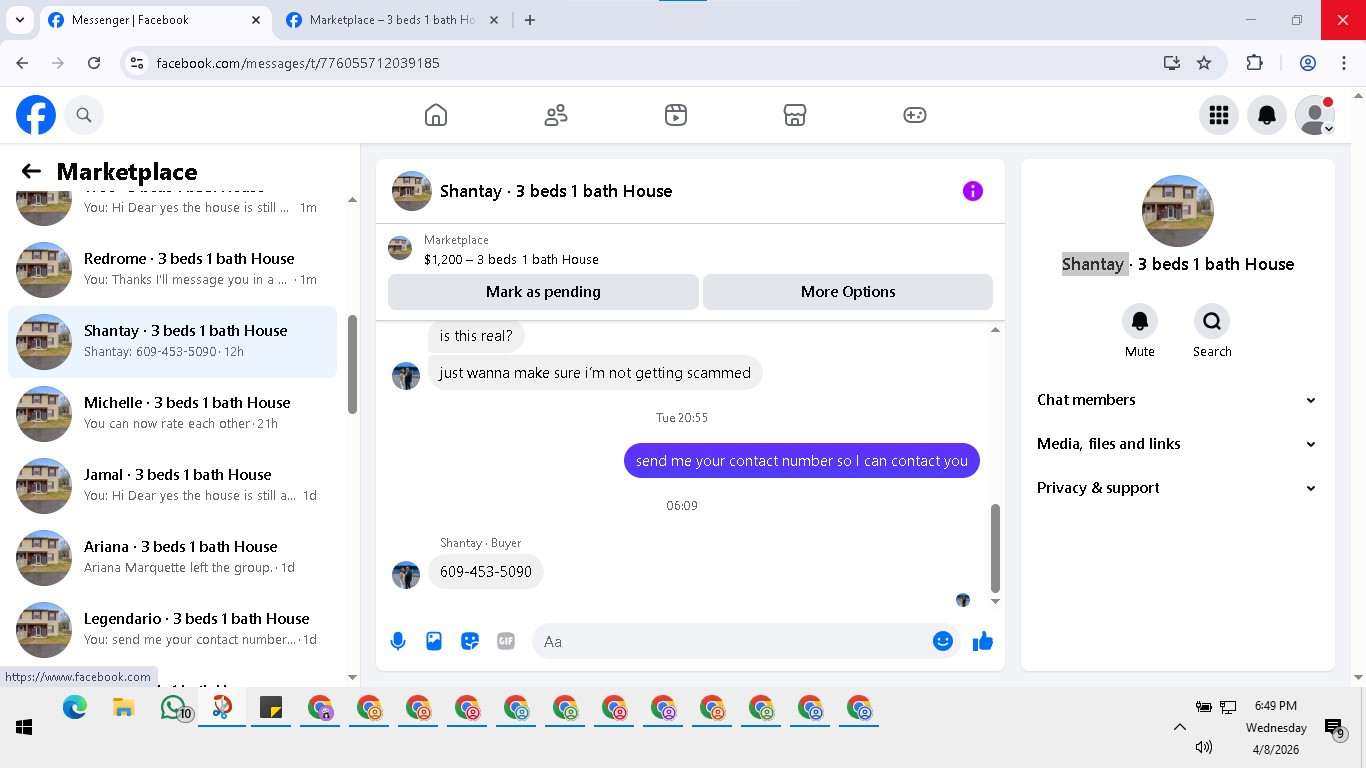Search within the conversation
The height and width of the screenshot is (768, 1366).
[1212, 321]
